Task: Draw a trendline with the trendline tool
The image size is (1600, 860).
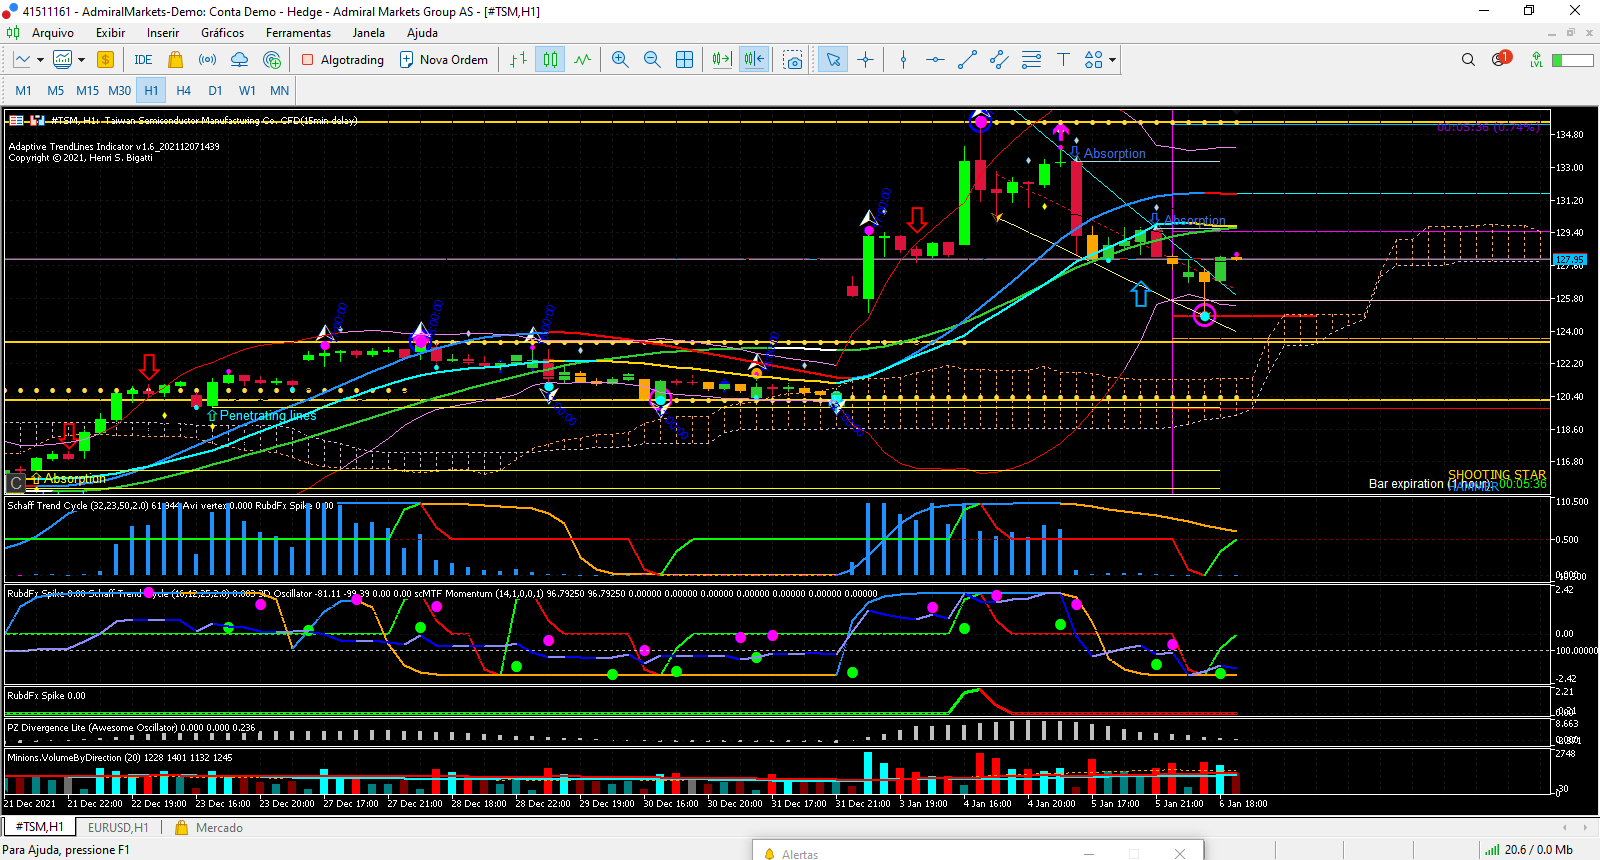Action: (x=967, y=60)
